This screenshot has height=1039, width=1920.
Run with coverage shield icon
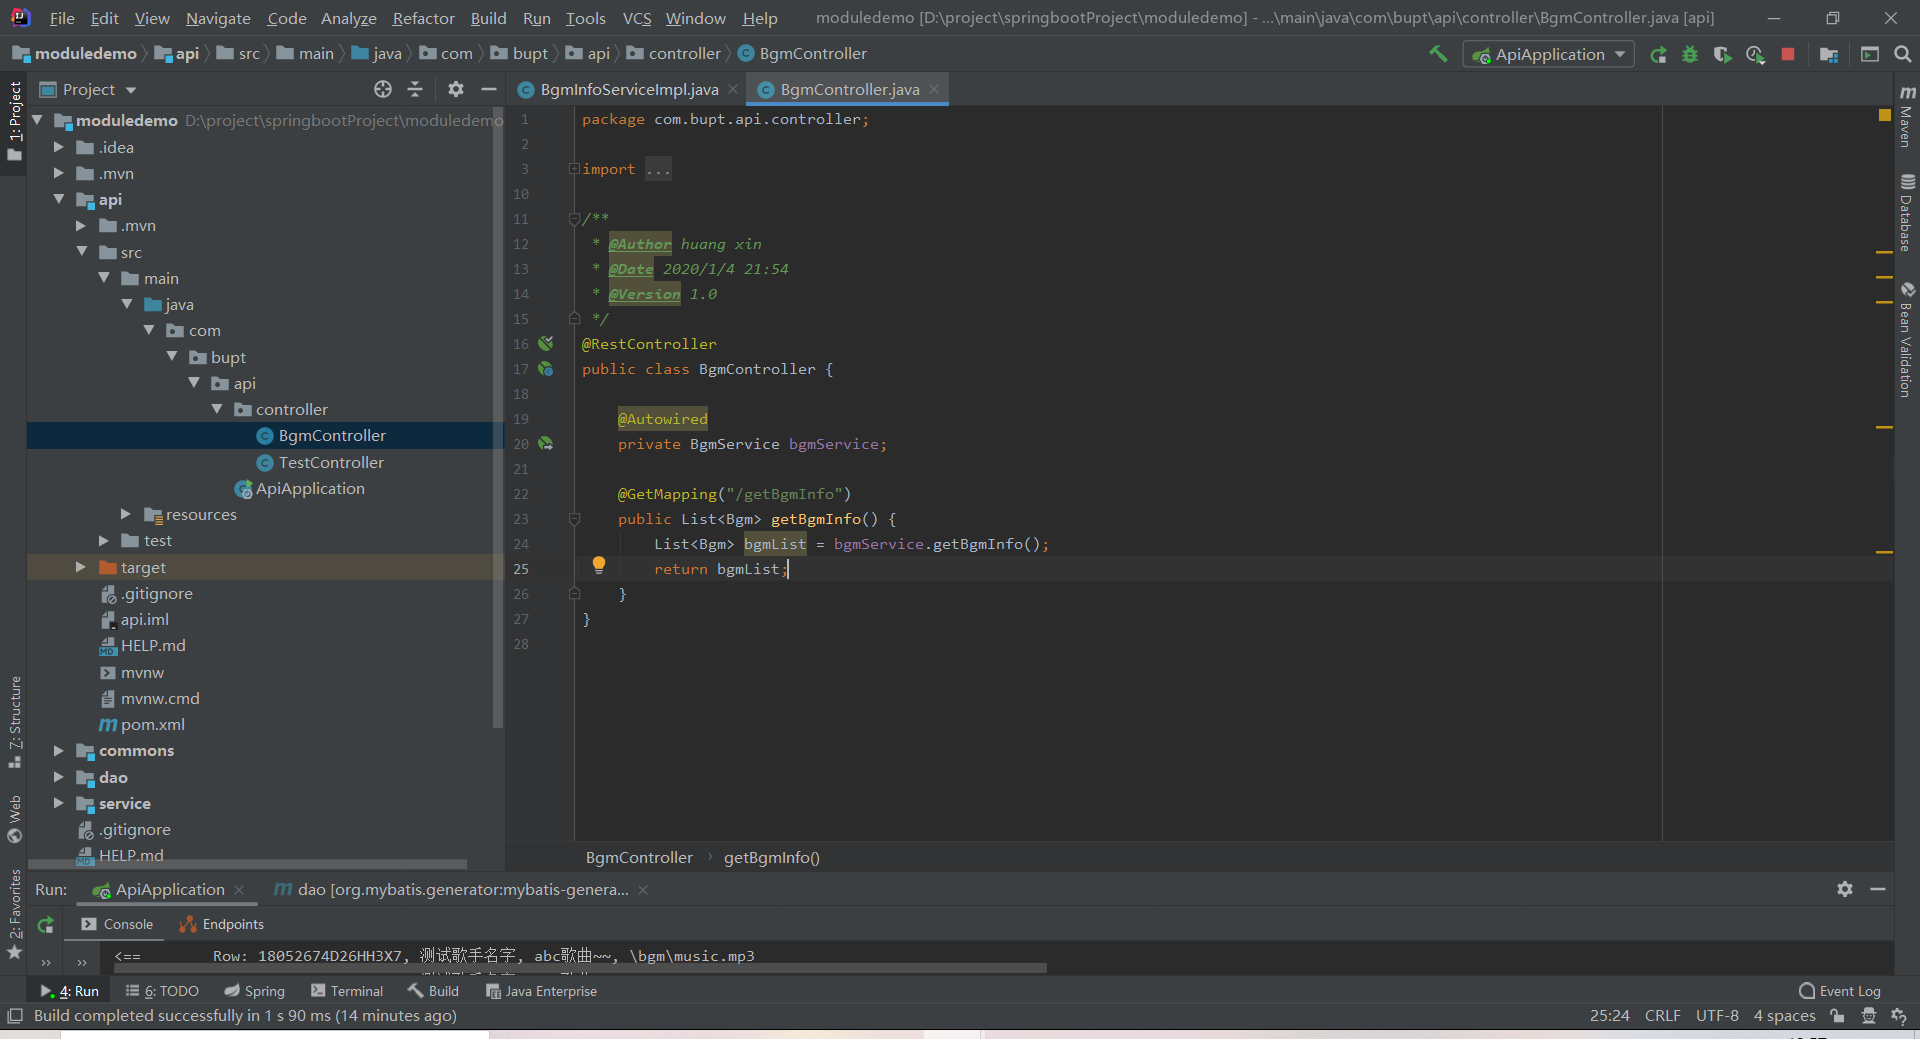[1722, 55]
